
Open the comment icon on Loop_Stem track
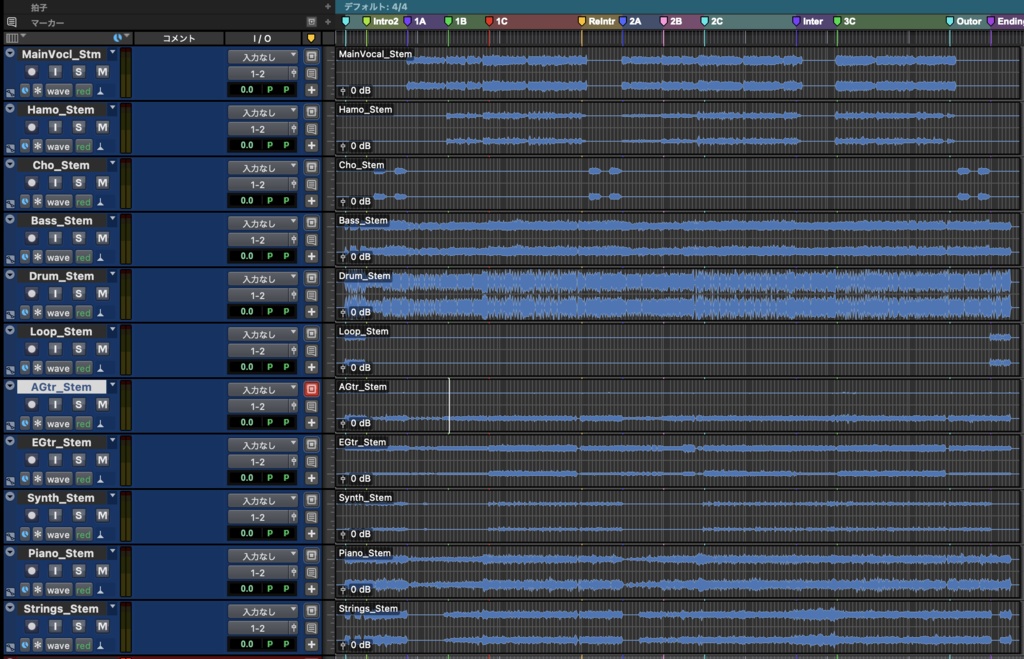[312, 351]
